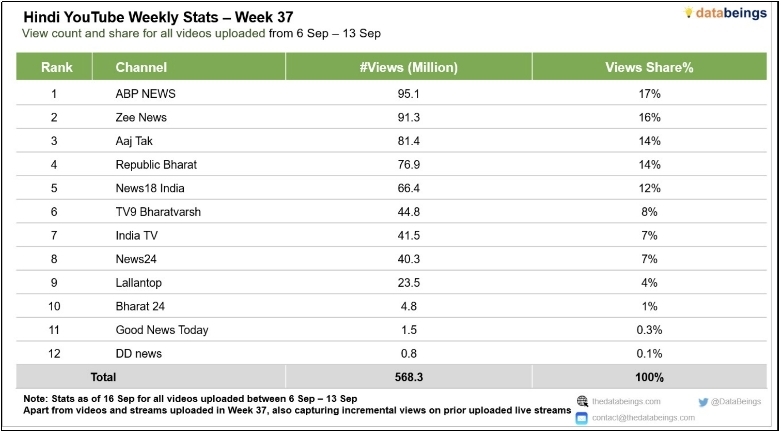The image size is (781, 432).
Task: Click the databeings lightbulb logo icon
Action: click(x=689, y=13)
